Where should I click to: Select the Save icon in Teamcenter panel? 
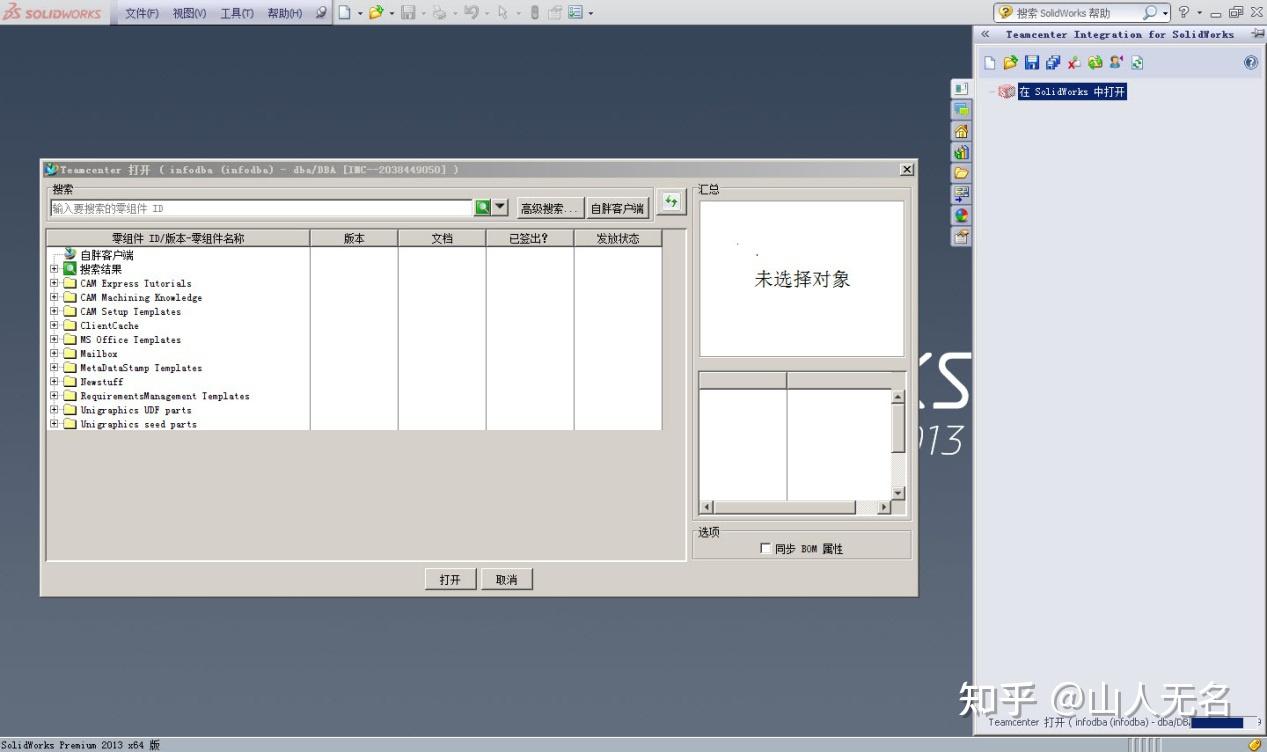(1032, 62)
